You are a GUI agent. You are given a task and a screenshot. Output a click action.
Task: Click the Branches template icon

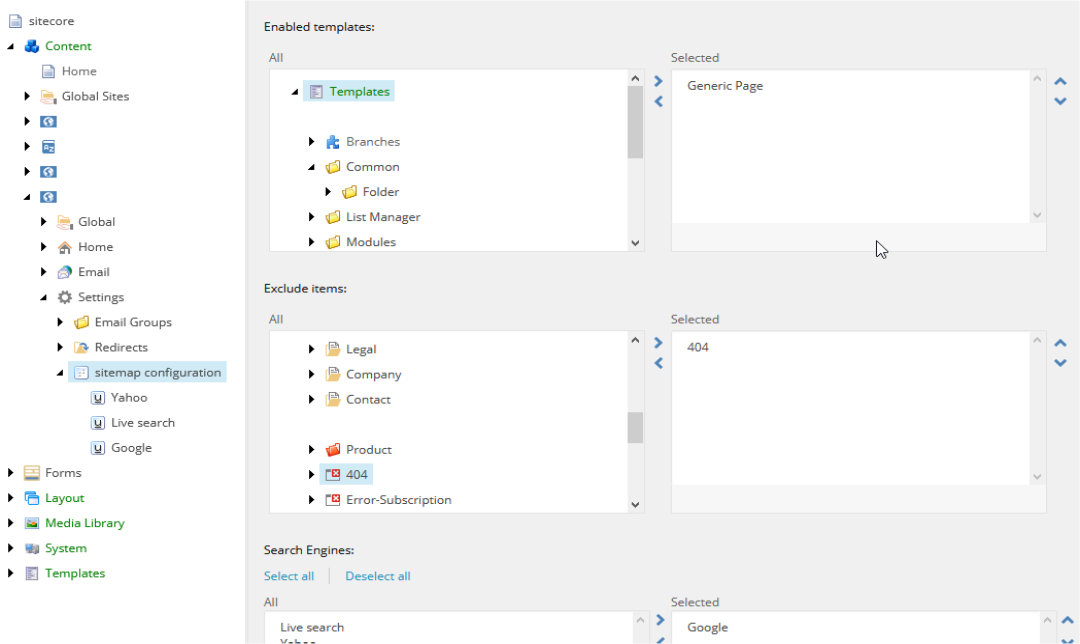click(333, 142)
